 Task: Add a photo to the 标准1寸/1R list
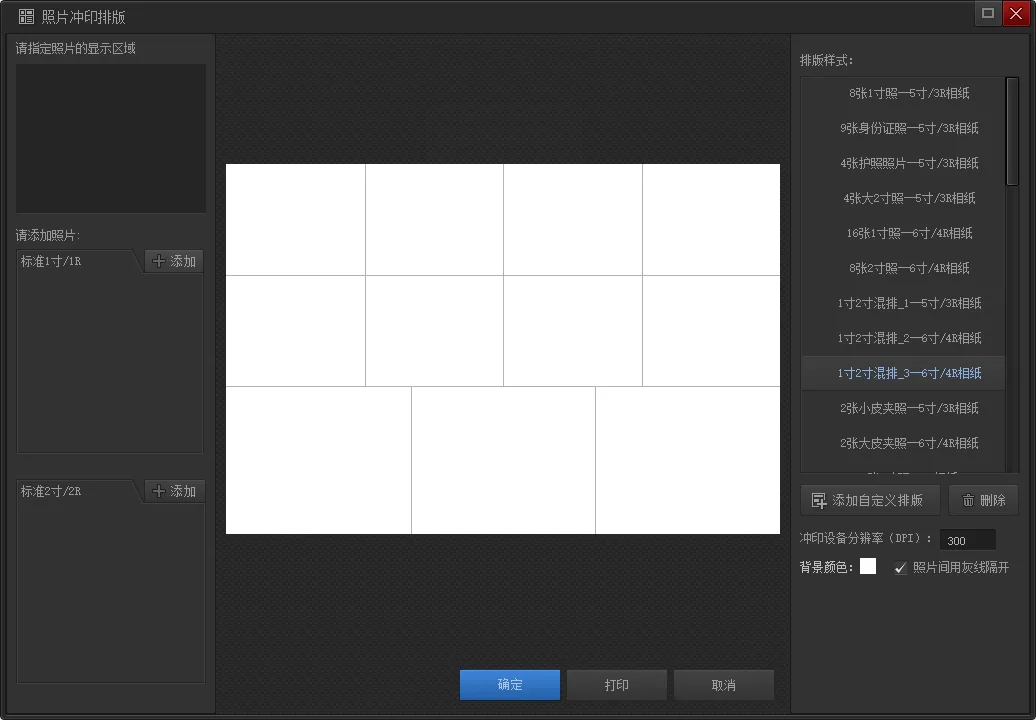174,261
